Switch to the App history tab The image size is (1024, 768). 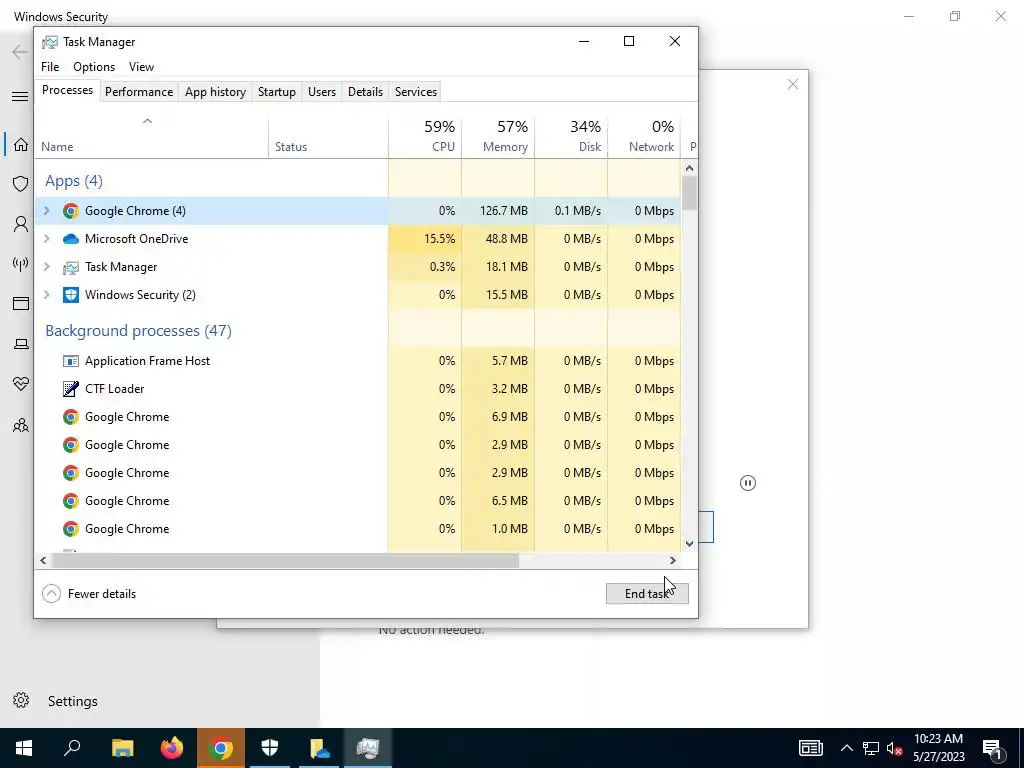coord(216,92)
